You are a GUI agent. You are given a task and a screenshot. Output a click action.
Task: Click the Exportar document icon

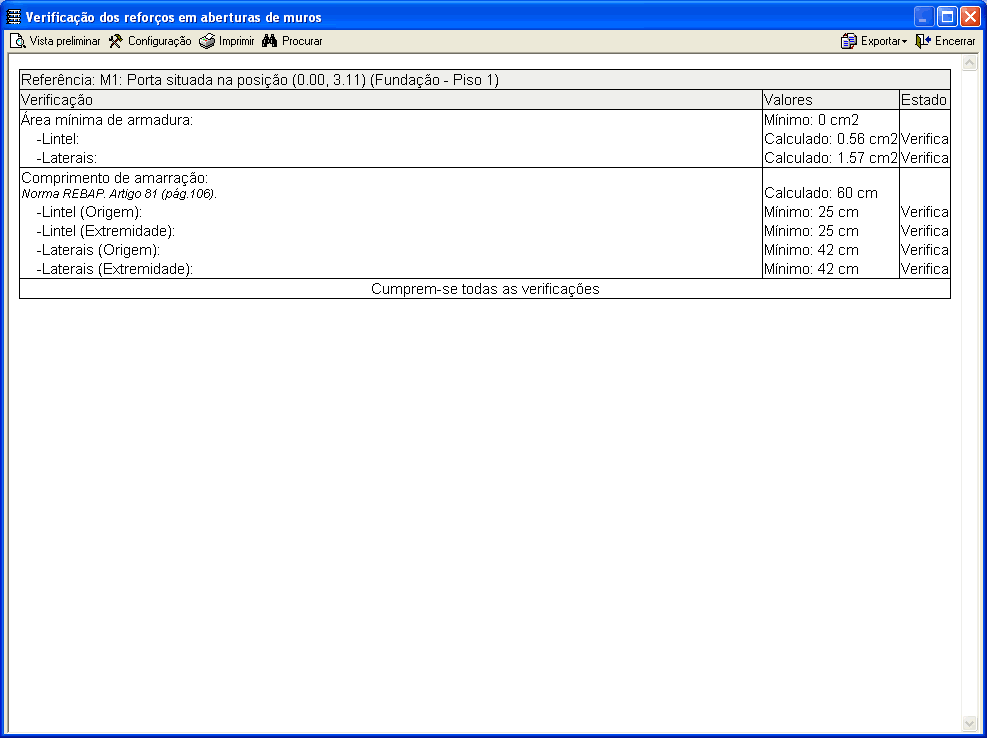[849, 41]
